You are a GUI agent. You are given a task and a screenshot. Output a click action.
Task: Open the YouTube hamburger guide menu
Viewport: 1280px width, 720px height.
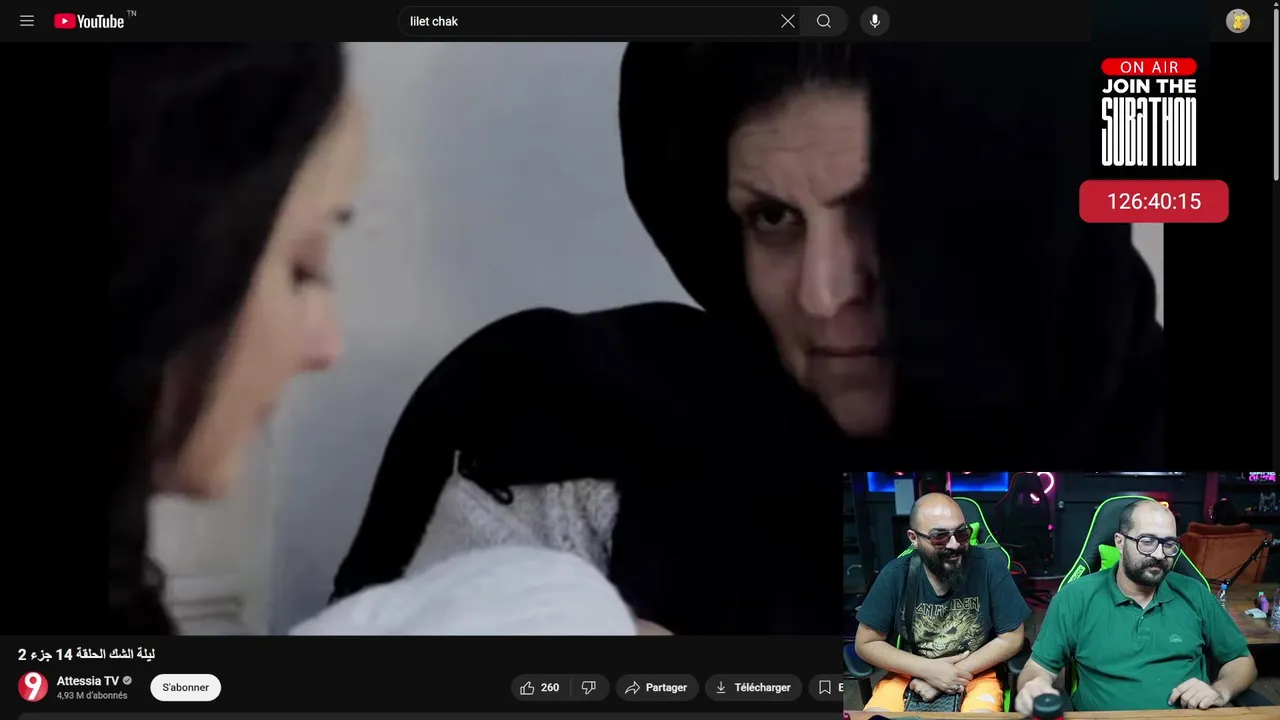(27, 21)
